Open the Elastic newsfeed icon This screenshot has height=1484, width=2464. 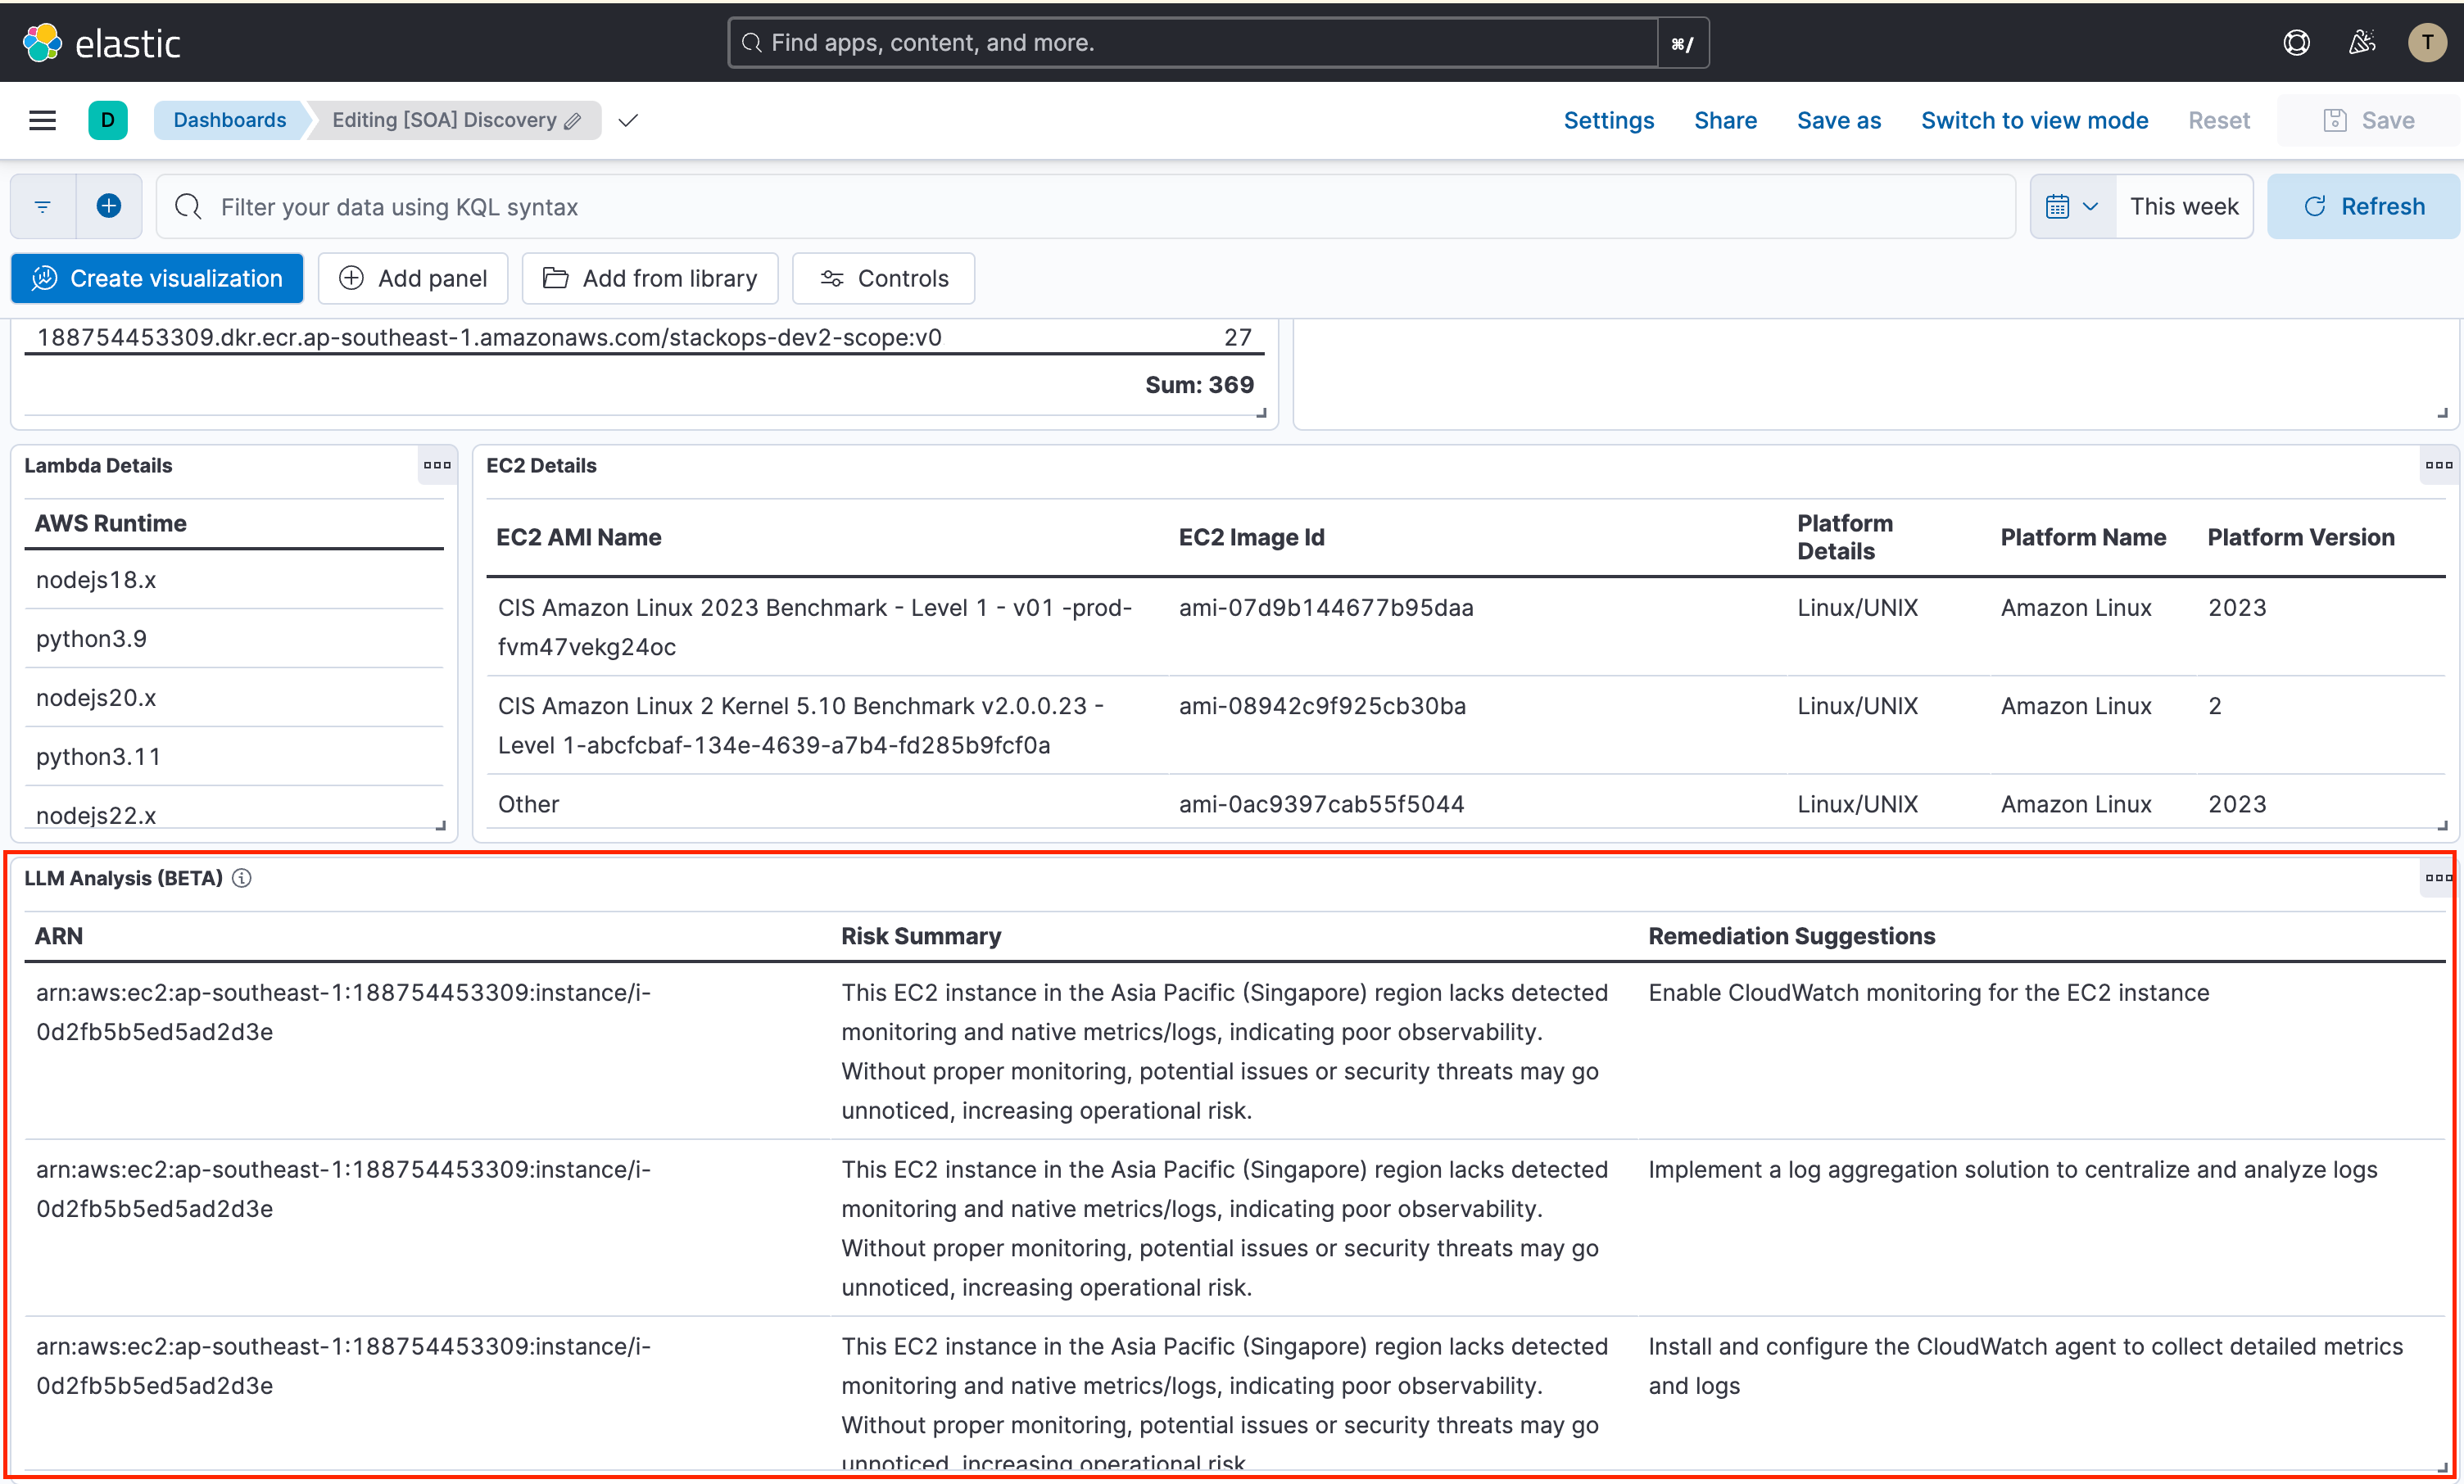tap(2362, 42)
